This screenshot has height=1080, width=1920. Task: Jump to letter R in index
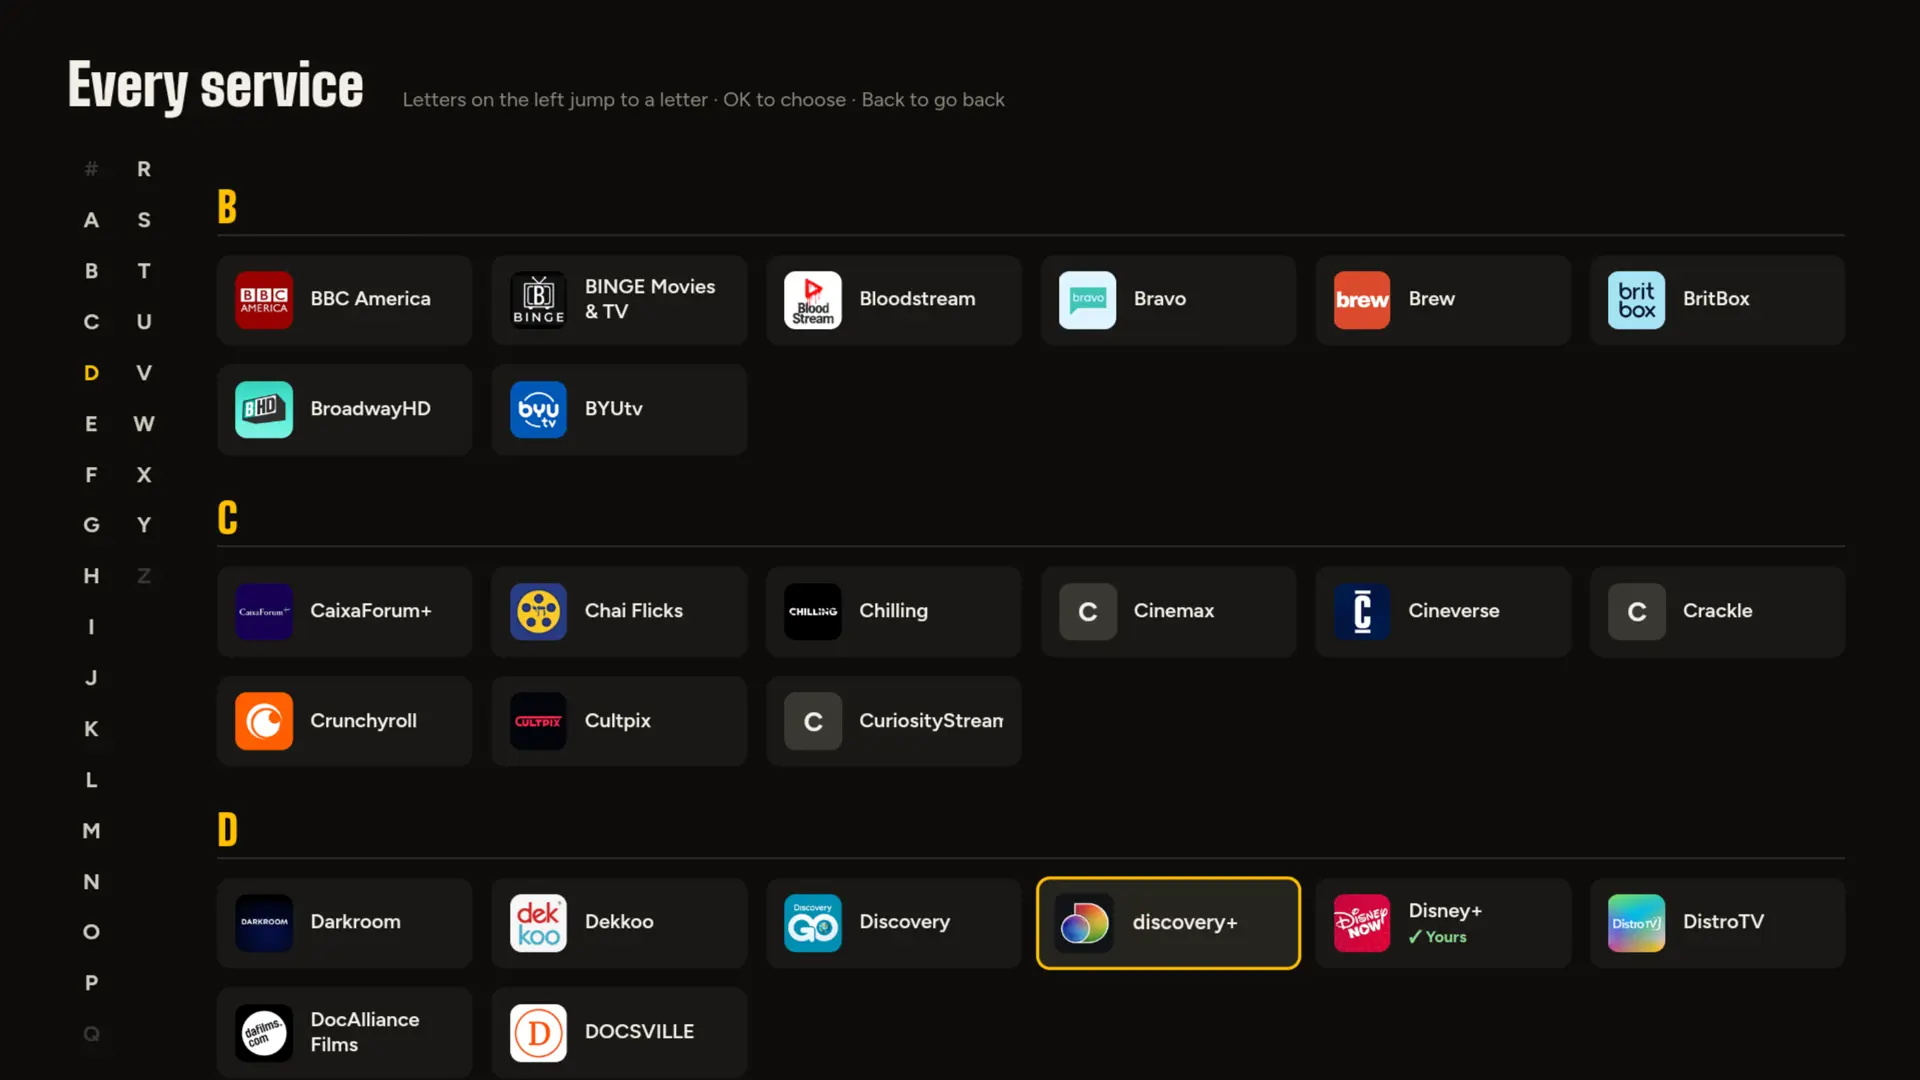[x=144, y=169]
